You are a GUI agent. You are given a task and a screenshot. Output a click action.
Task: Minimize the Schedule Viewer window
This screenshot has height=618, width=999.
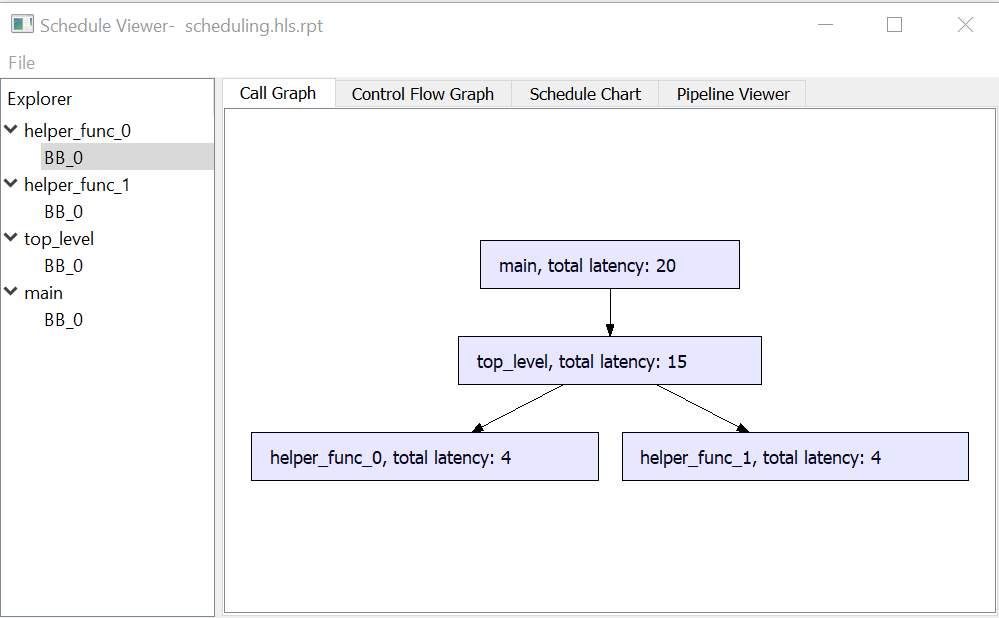tap(825, 25)
